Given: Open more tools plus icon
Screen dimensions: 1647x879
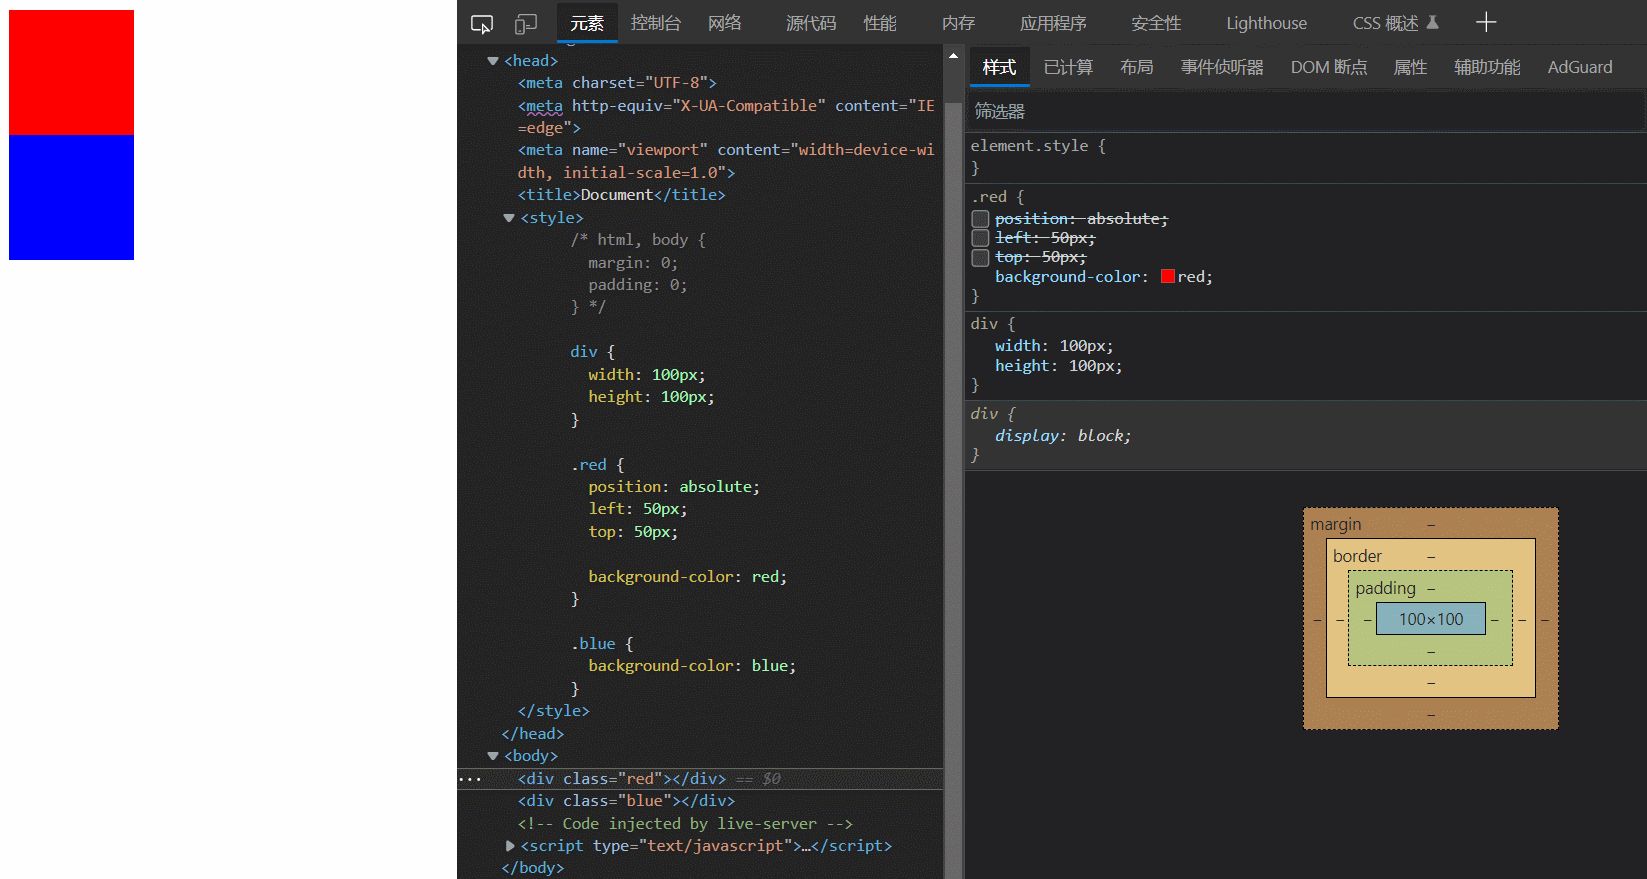Looking at the screenshot, I should click(x=1486, y=22).
